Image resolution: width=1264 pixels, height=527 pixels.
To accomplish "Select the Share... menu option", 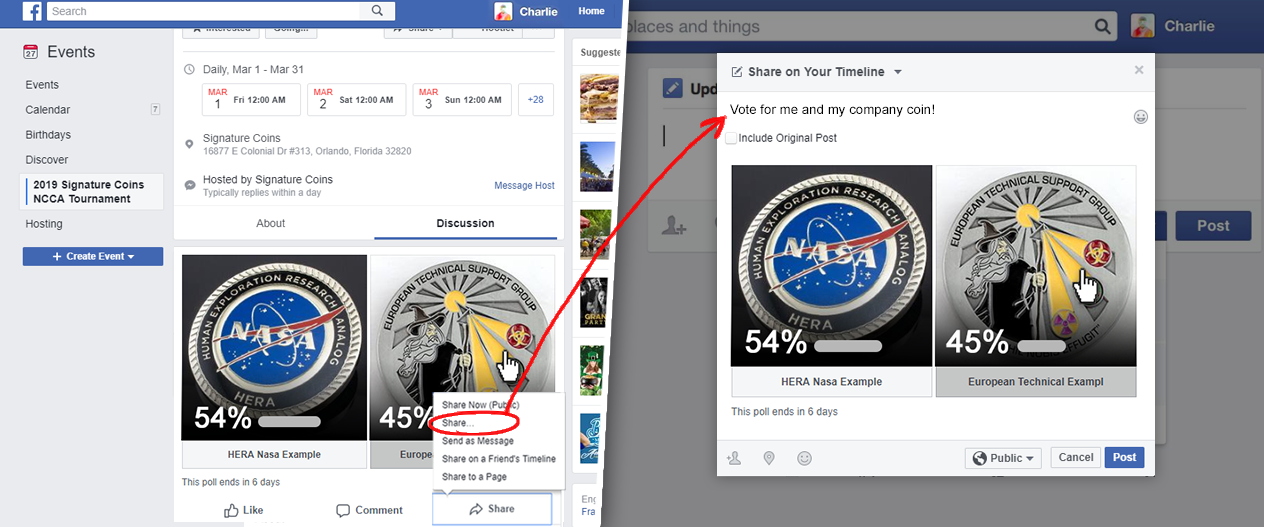I will coord(458,423).
